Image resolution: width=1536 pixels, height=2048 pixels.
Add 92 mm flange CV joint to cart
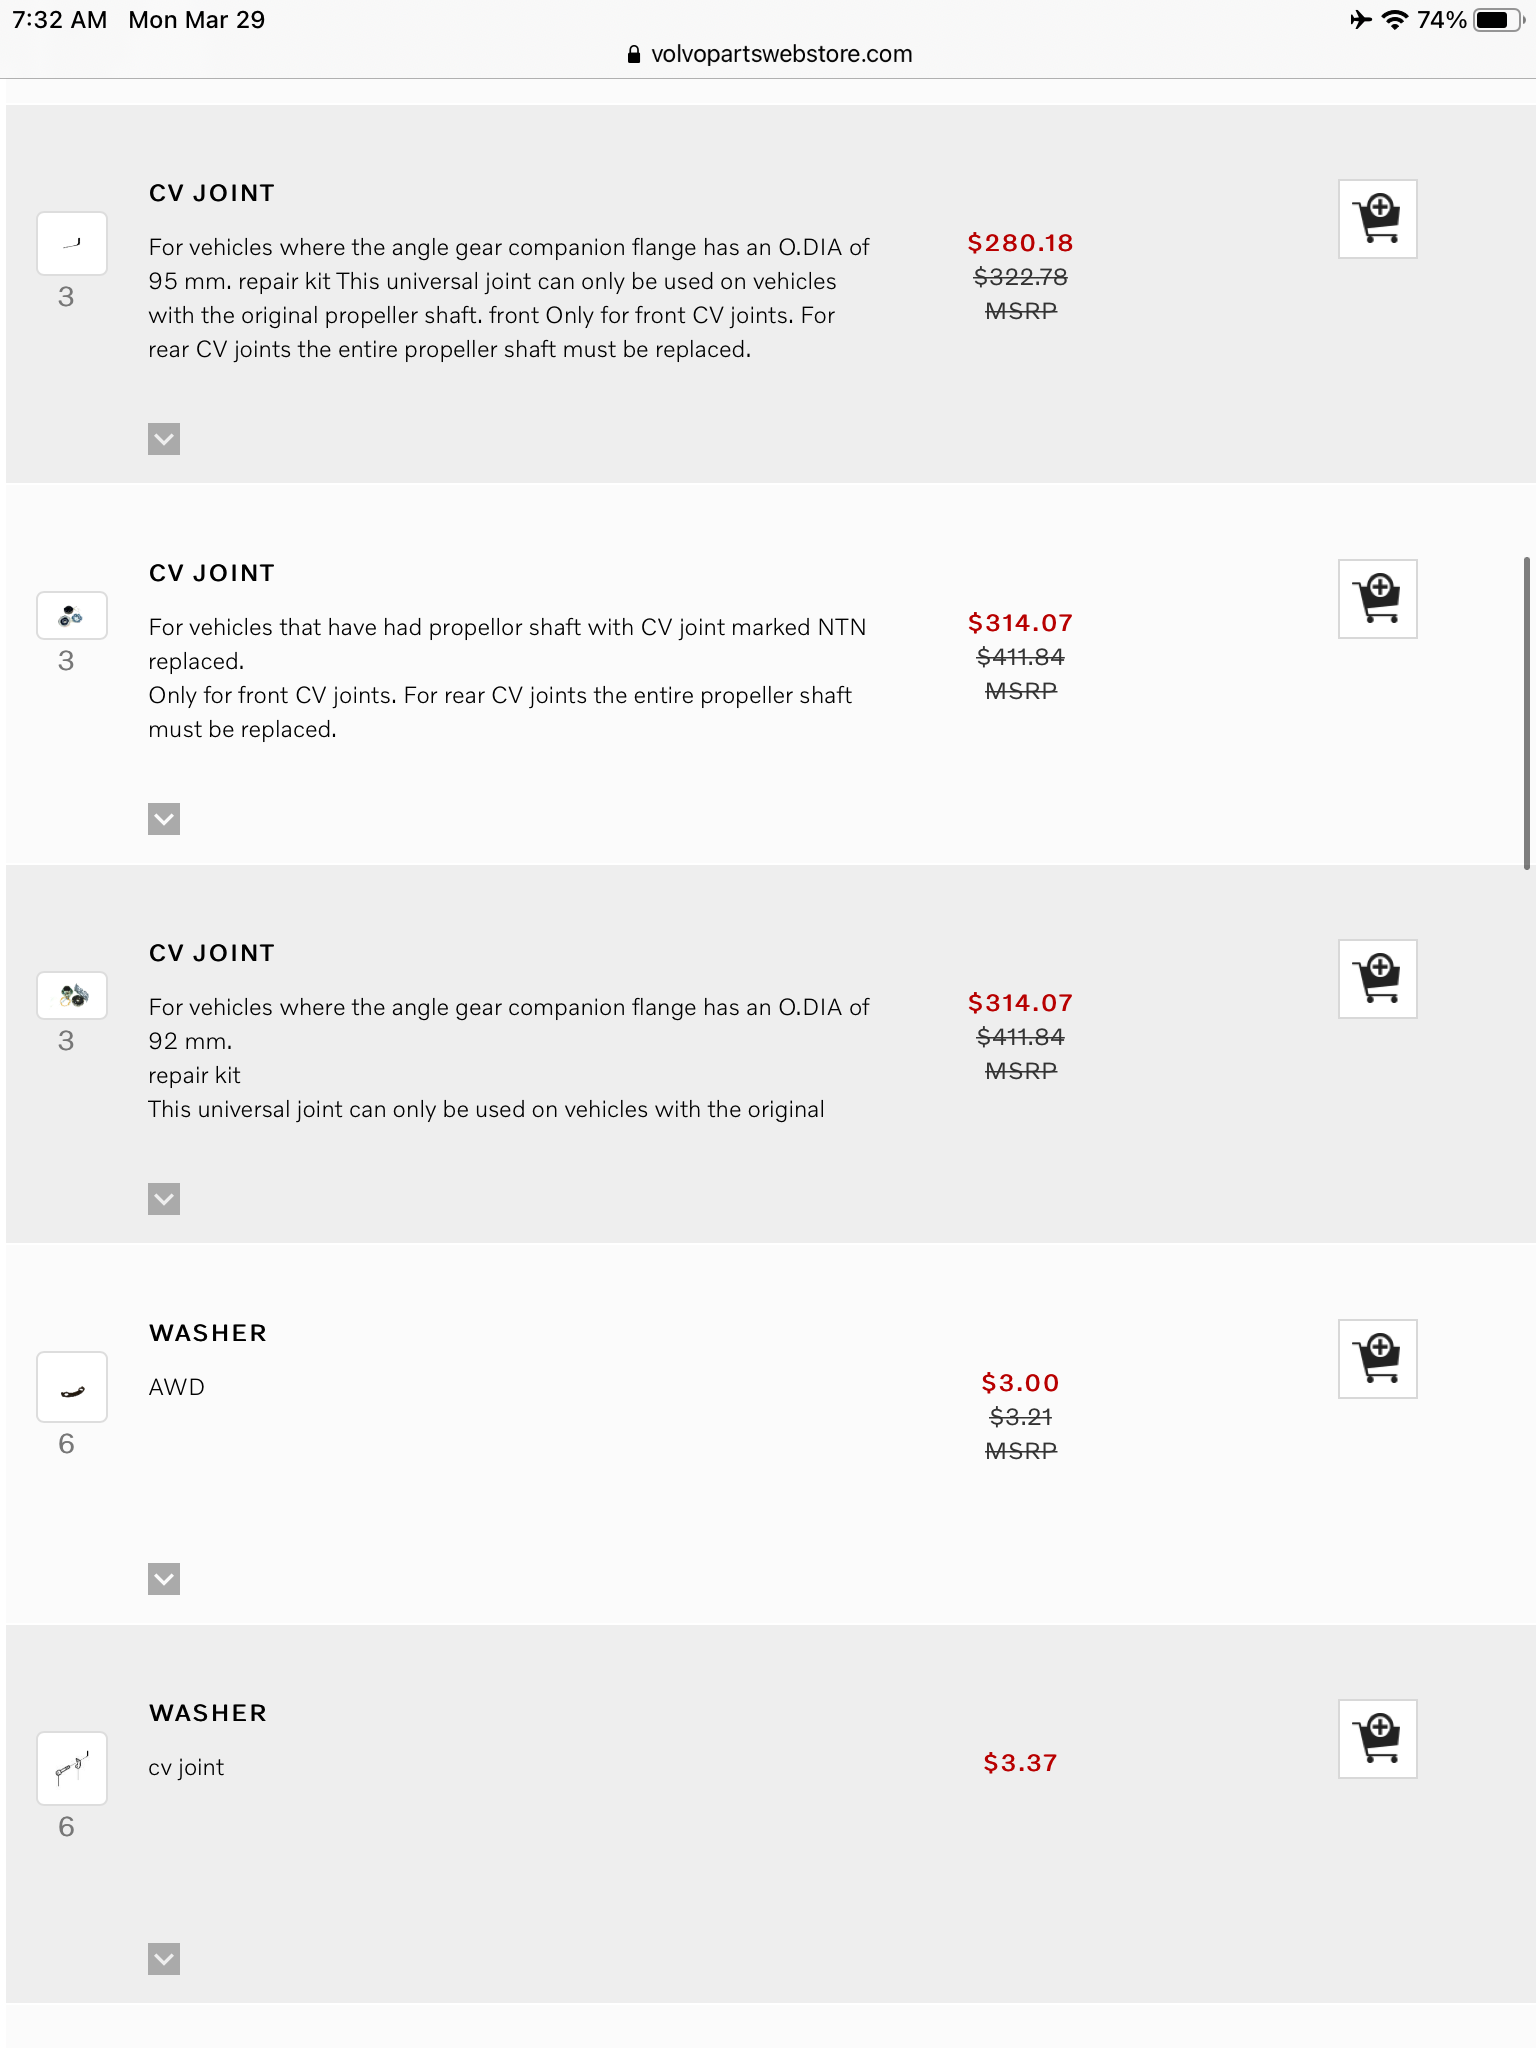[x=1377, y=979]
